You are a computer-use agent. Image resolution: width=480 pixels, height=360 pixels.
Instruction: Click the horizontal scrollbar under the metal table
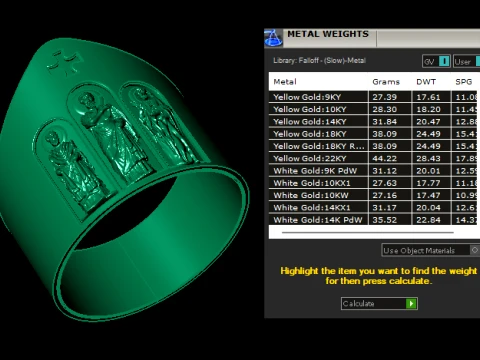[368, 232]
